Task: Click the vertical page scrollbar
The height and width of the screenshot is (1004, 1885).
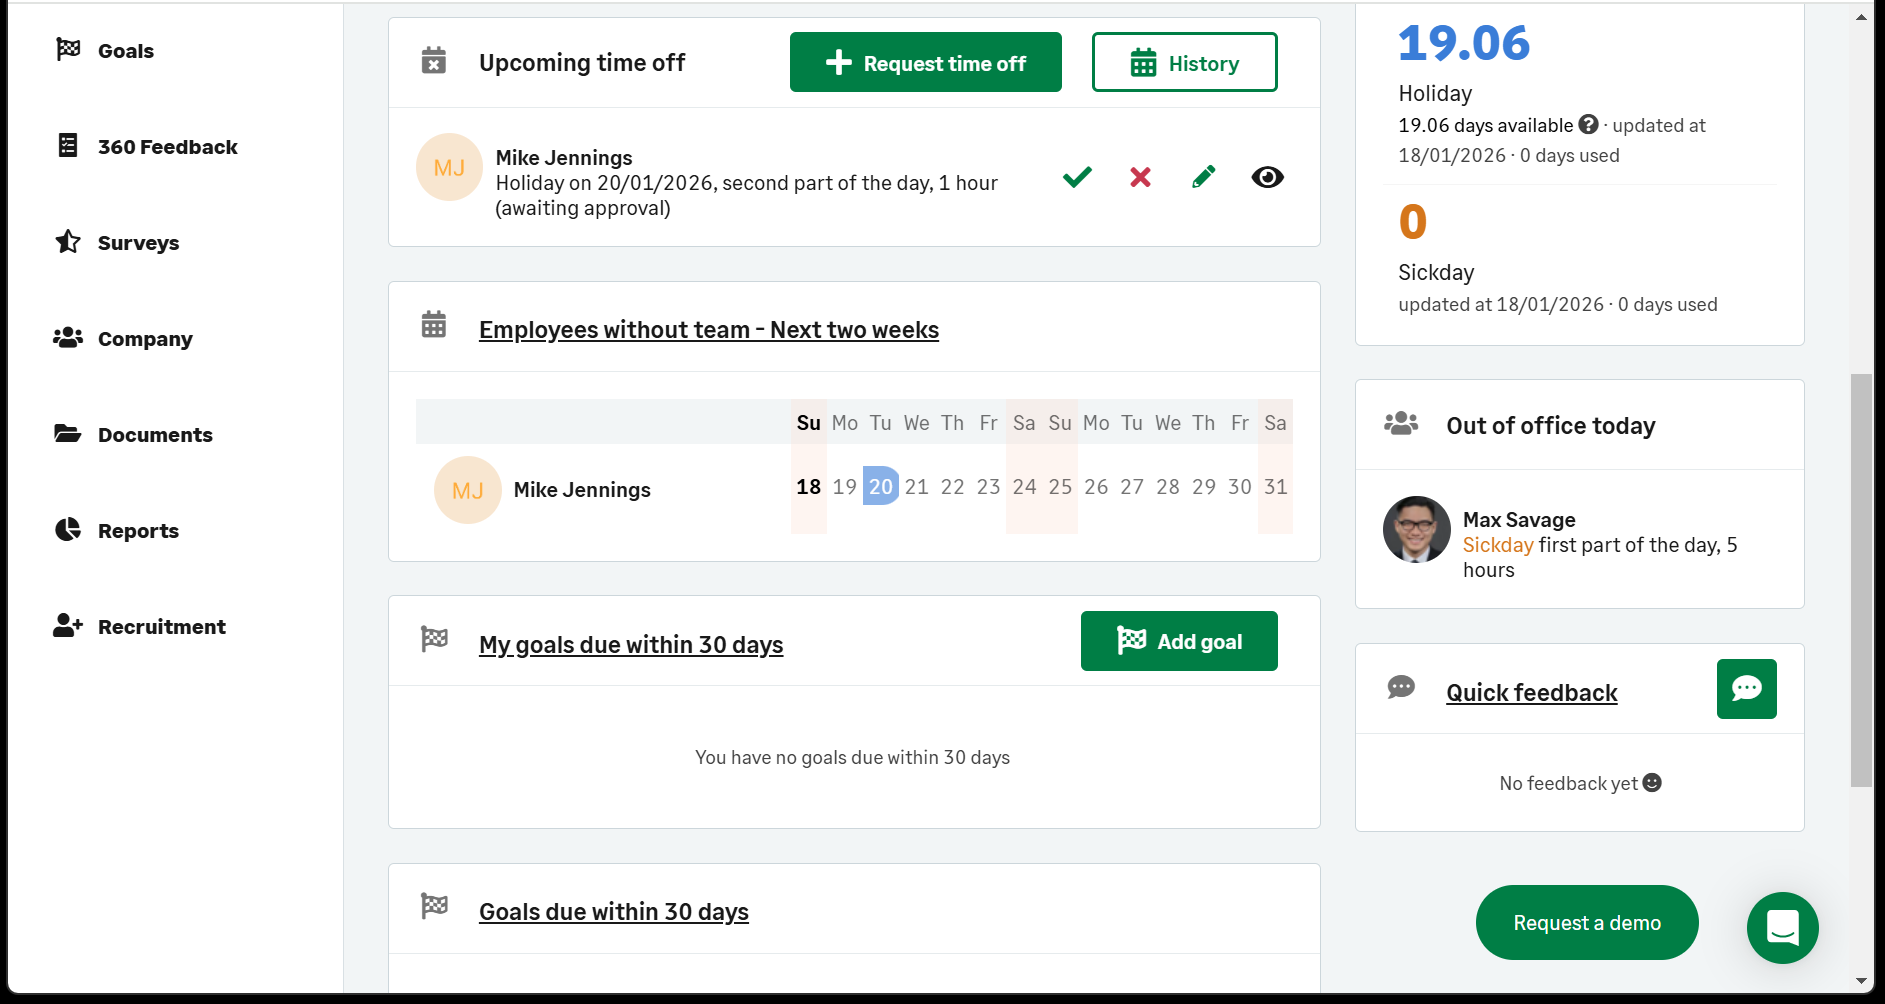Action: tap(1861, 580)
